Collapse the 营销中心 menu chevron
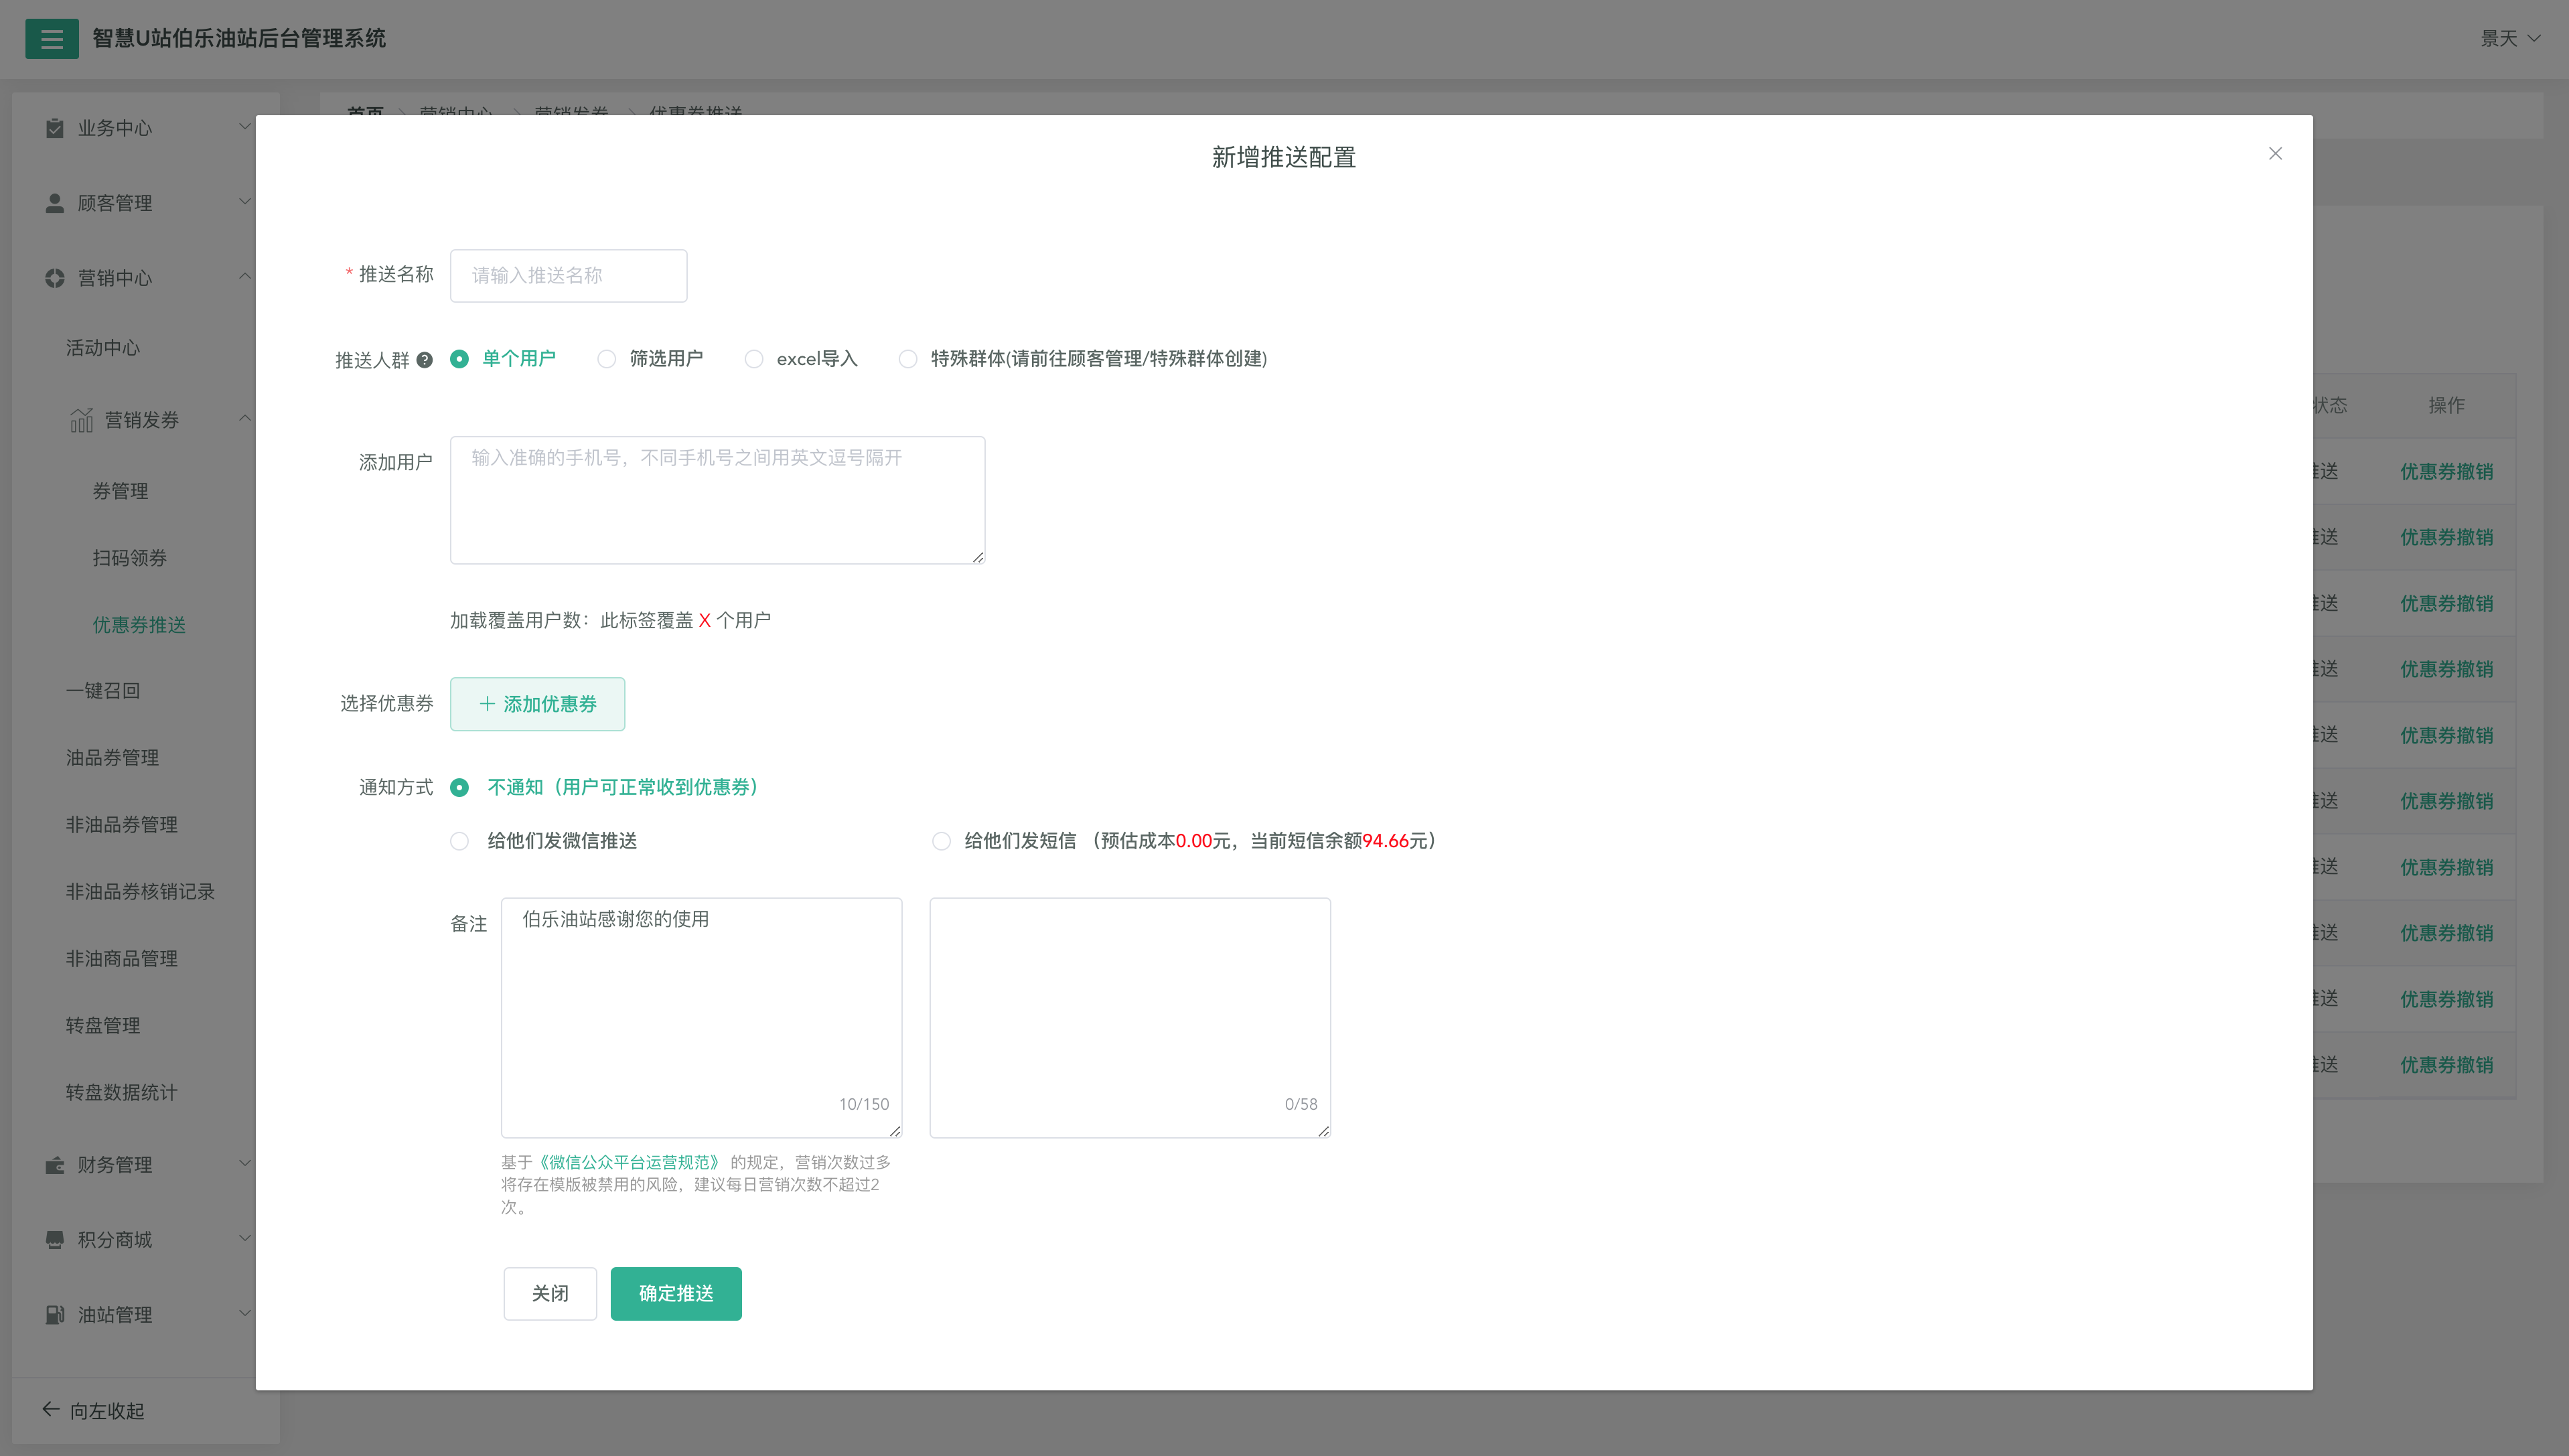Viewport: 2569px width, 1456px height. click(245, 276)
